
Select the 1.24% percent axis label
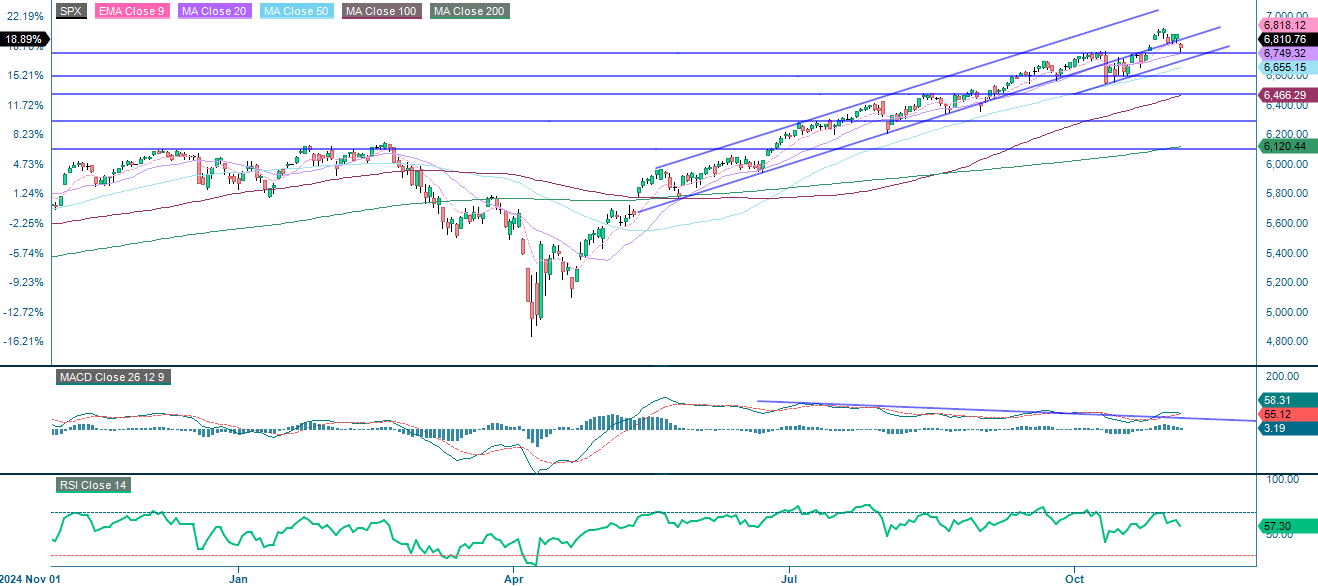[26, 194]
